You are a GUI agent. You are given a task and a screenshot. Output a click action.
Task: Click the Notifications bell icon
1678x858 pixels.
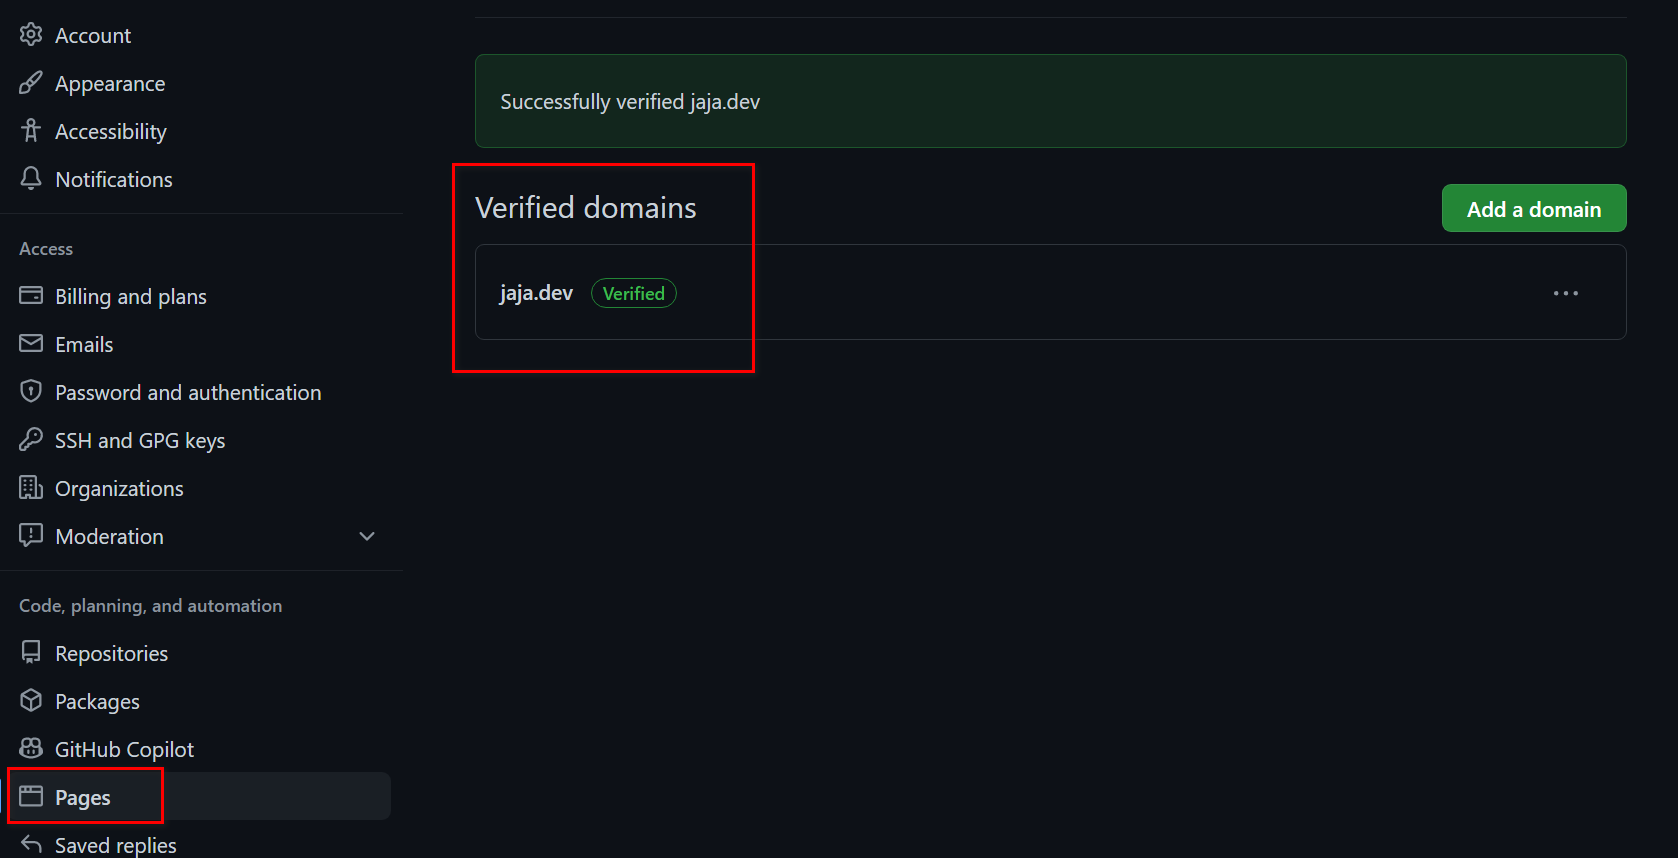(31, 179)
